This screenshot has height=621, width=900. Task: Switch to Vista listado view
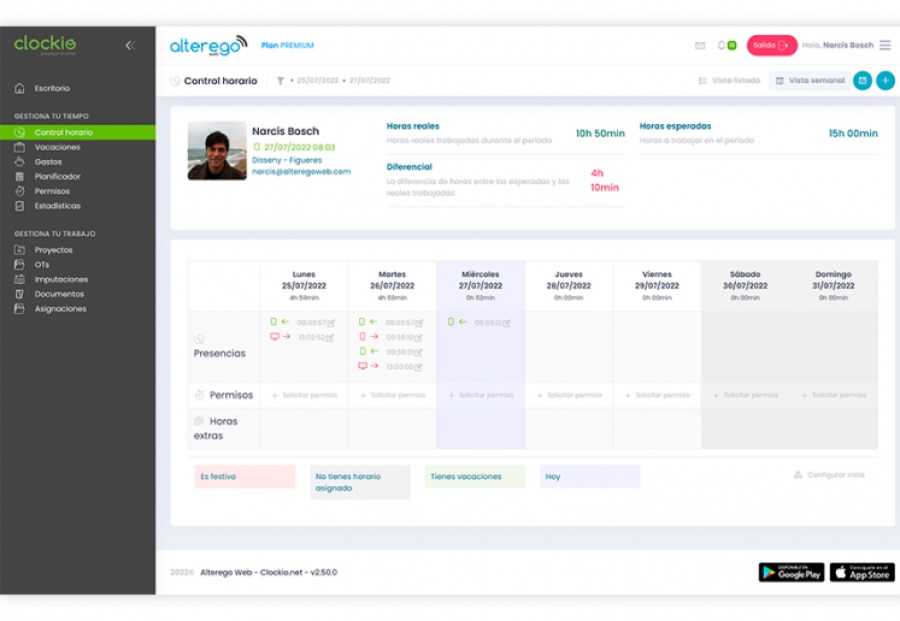(x=729, y=81)
